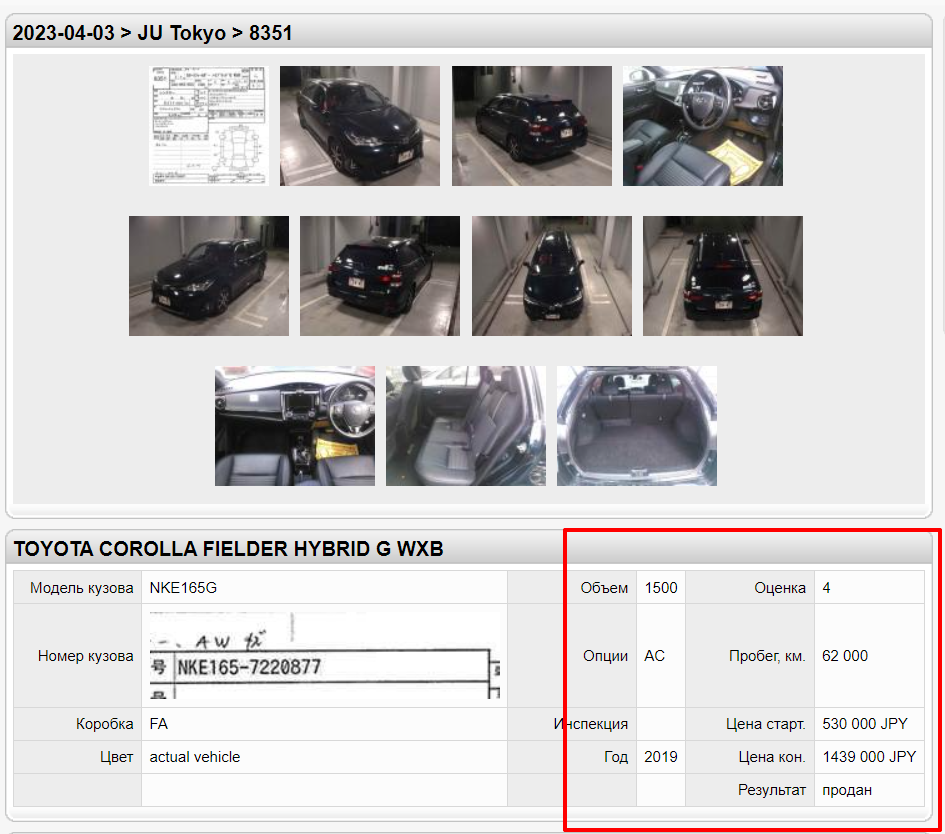The image size is (945, 834).
Task: Select the result value продан
Action: pos(847,790)
